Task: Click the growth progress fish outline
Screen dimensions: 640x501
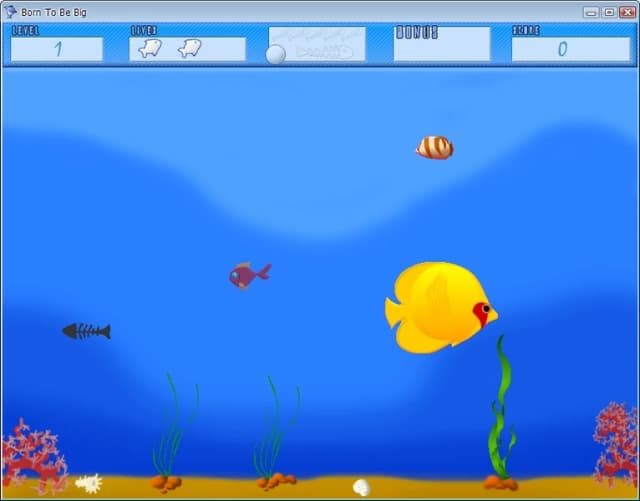Action: click(324, 52)
